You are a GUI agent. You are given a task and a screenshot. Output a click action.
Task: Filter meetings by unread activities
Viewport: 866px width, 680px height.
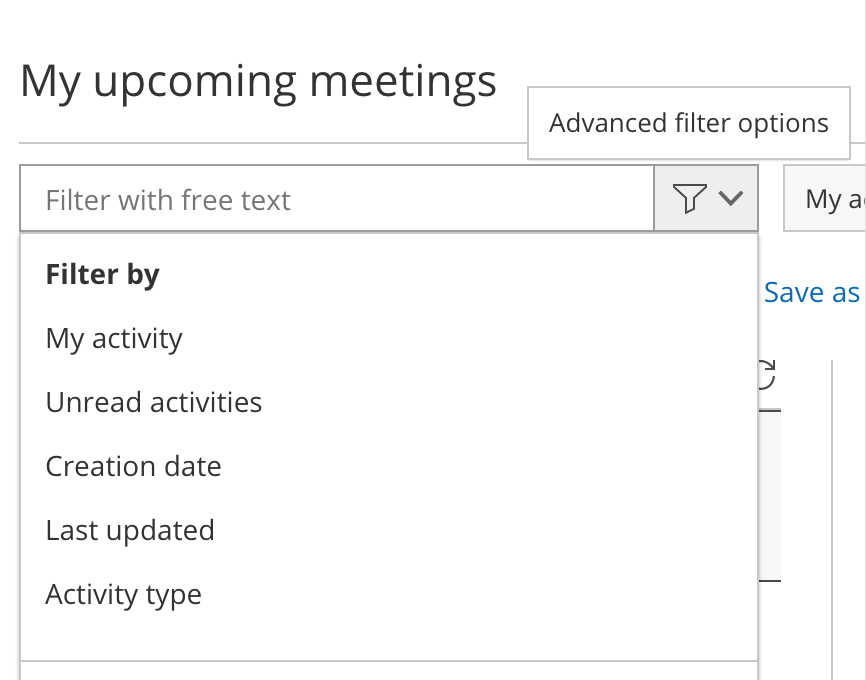(154, 402)
